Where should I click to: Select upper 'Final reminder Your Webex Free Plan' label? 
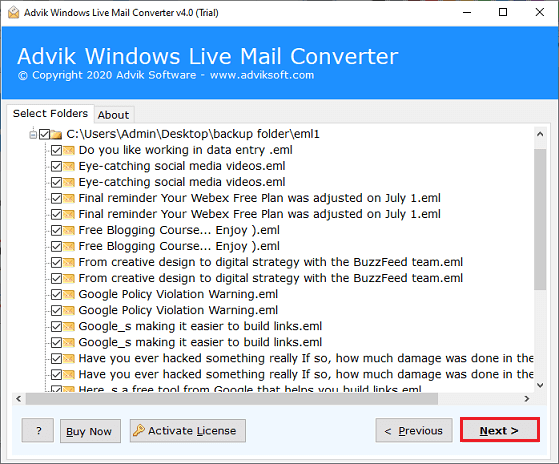(x=260, y=198)
